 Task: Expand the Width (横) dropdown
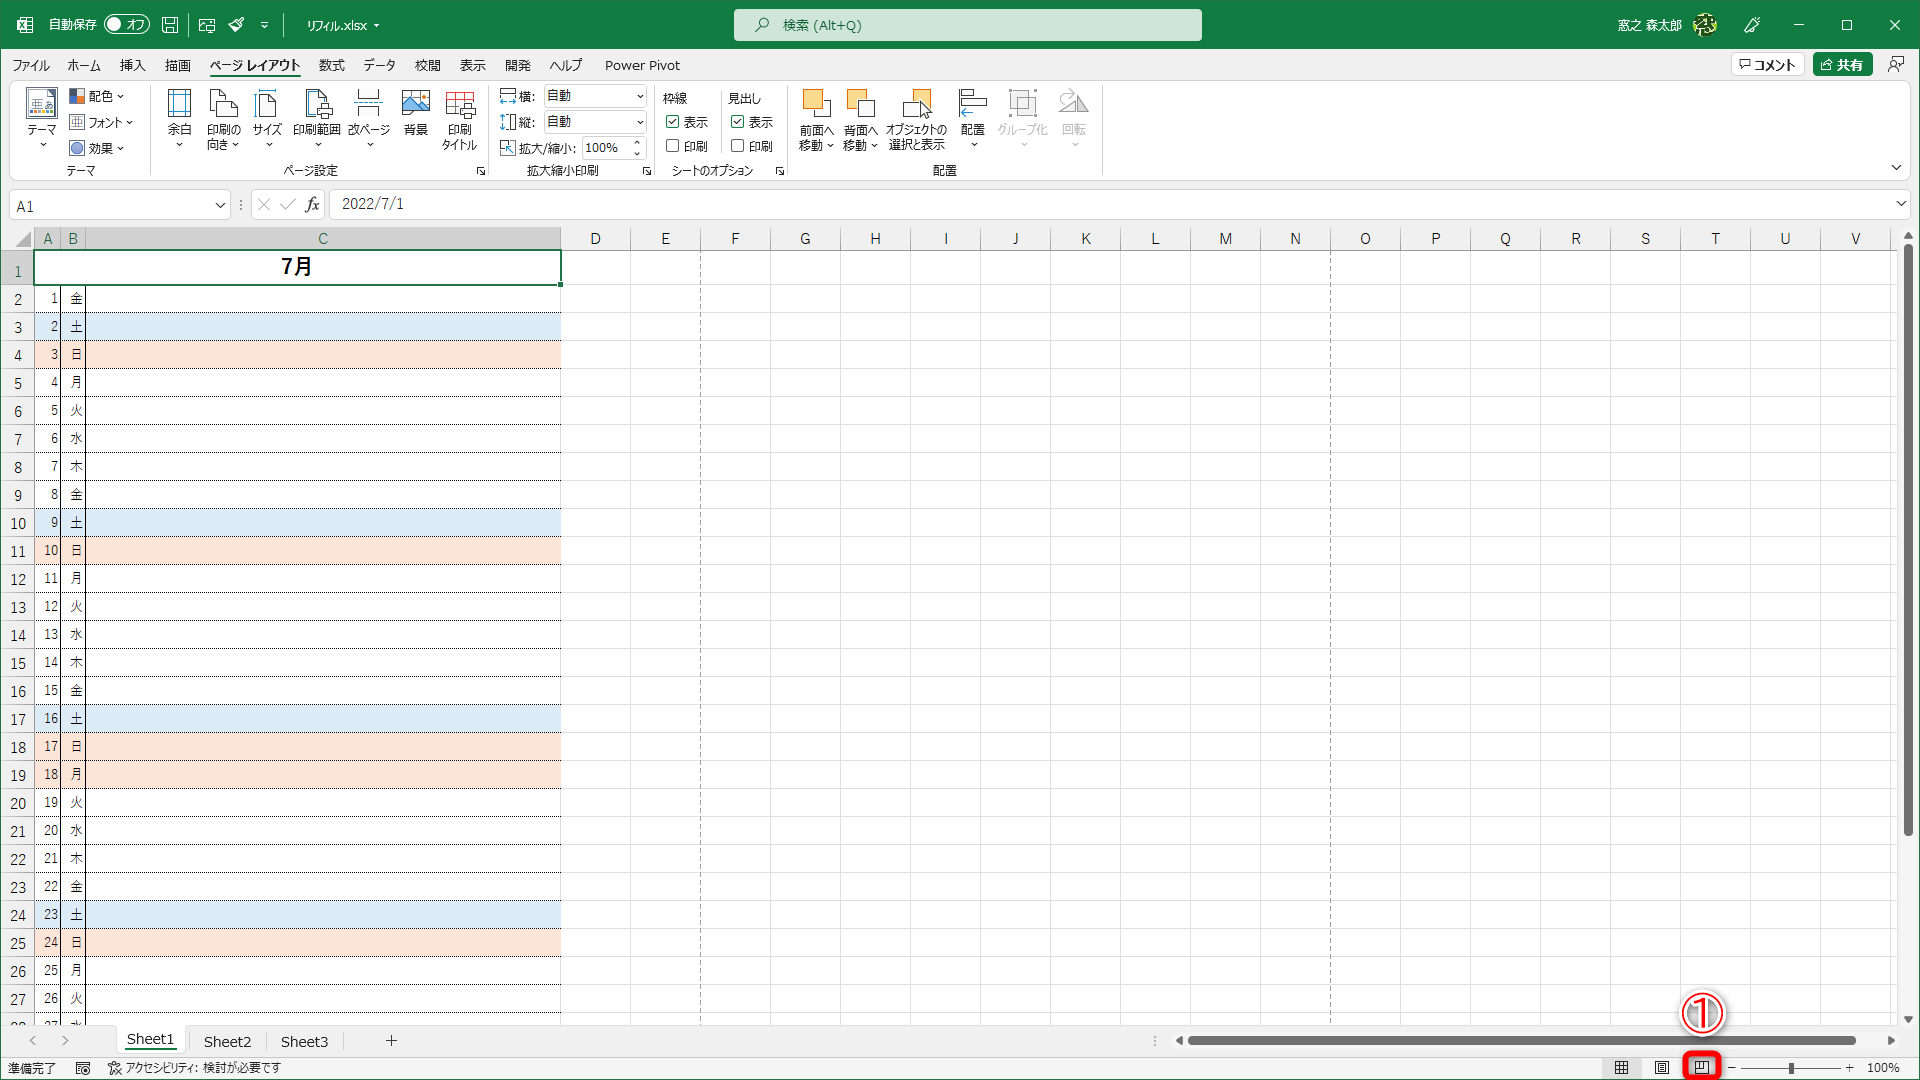pos(640,96)
